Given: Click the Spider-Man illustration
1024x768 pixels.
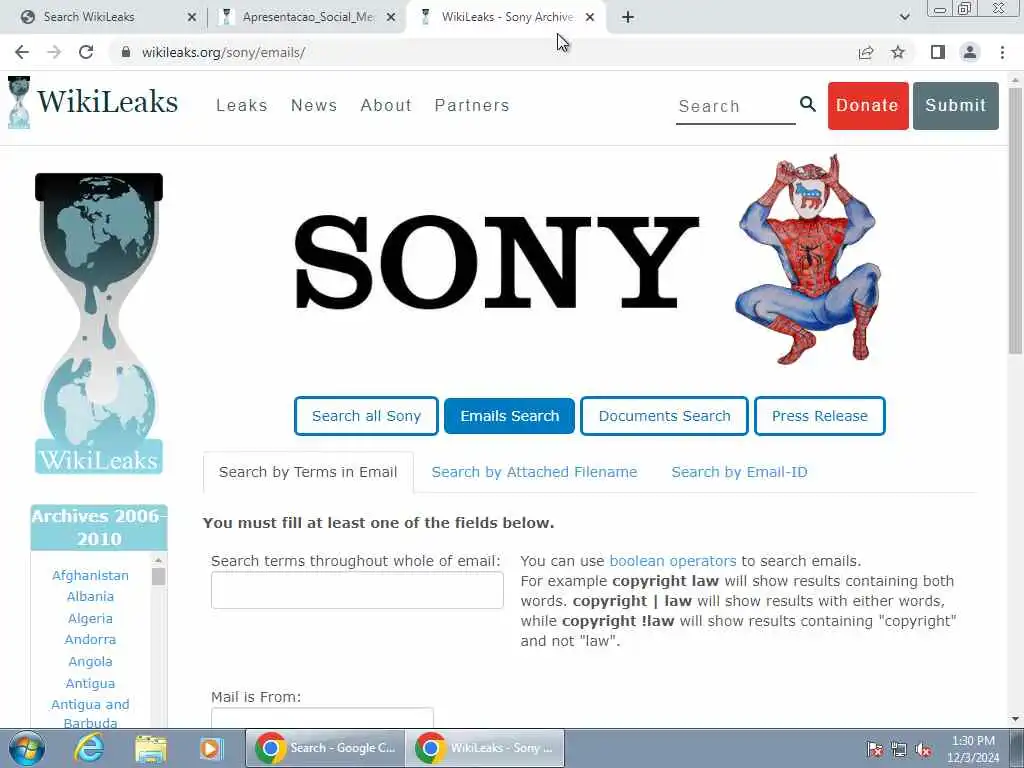Looking at the screenshot, I should (808, 259).
